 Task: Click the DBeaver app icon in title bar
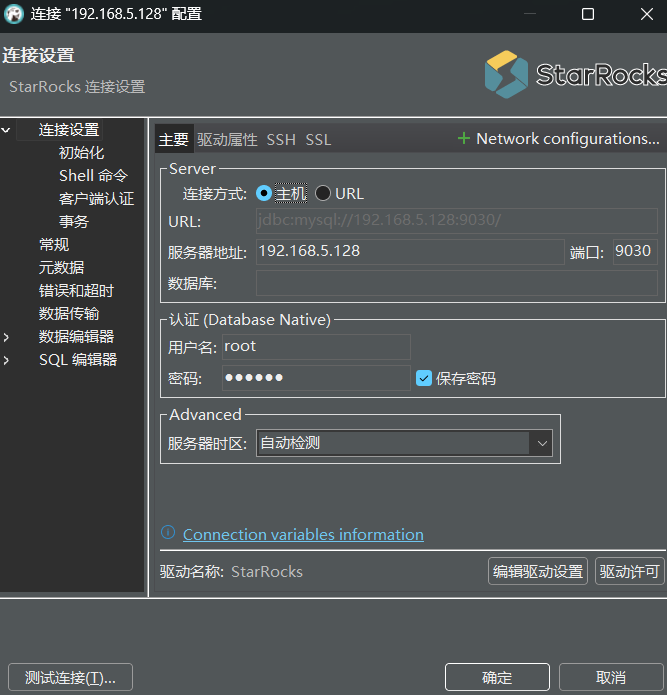[14, 14]
